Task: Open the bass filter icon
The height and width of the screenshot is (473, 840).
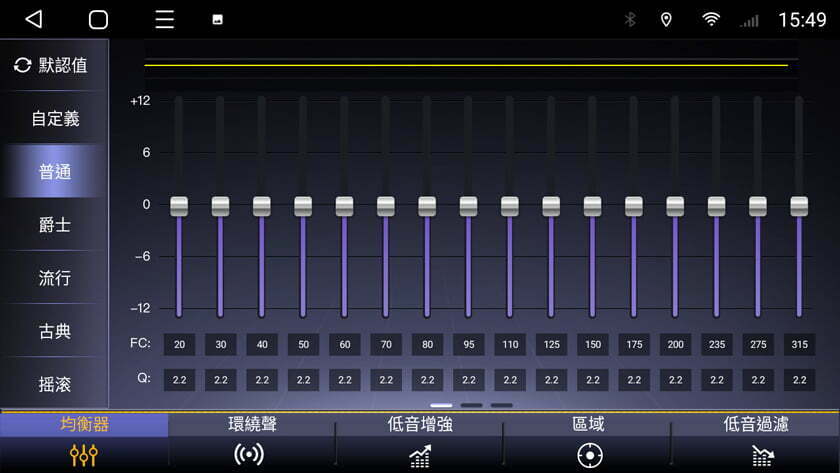Action: pyautogui.click(x=764, y=456)
